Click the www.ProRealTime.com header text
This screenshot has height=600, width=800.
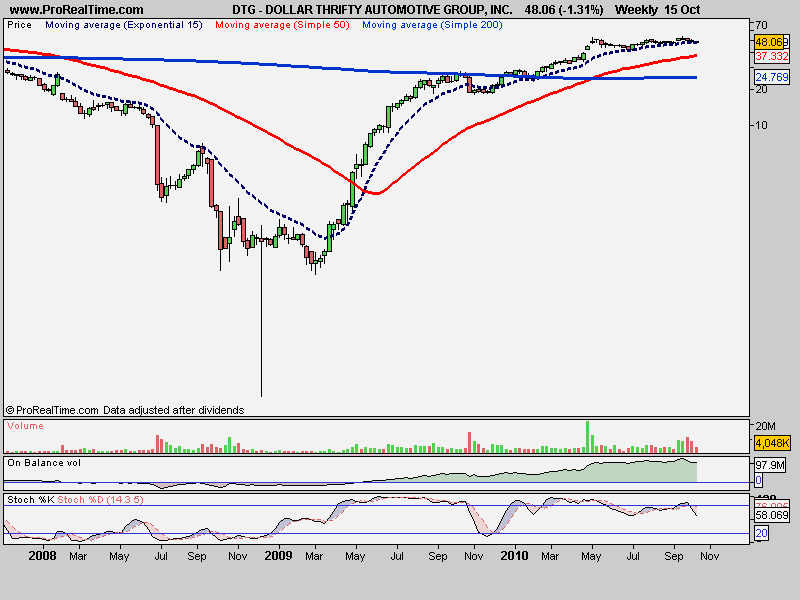coord(77,10)
